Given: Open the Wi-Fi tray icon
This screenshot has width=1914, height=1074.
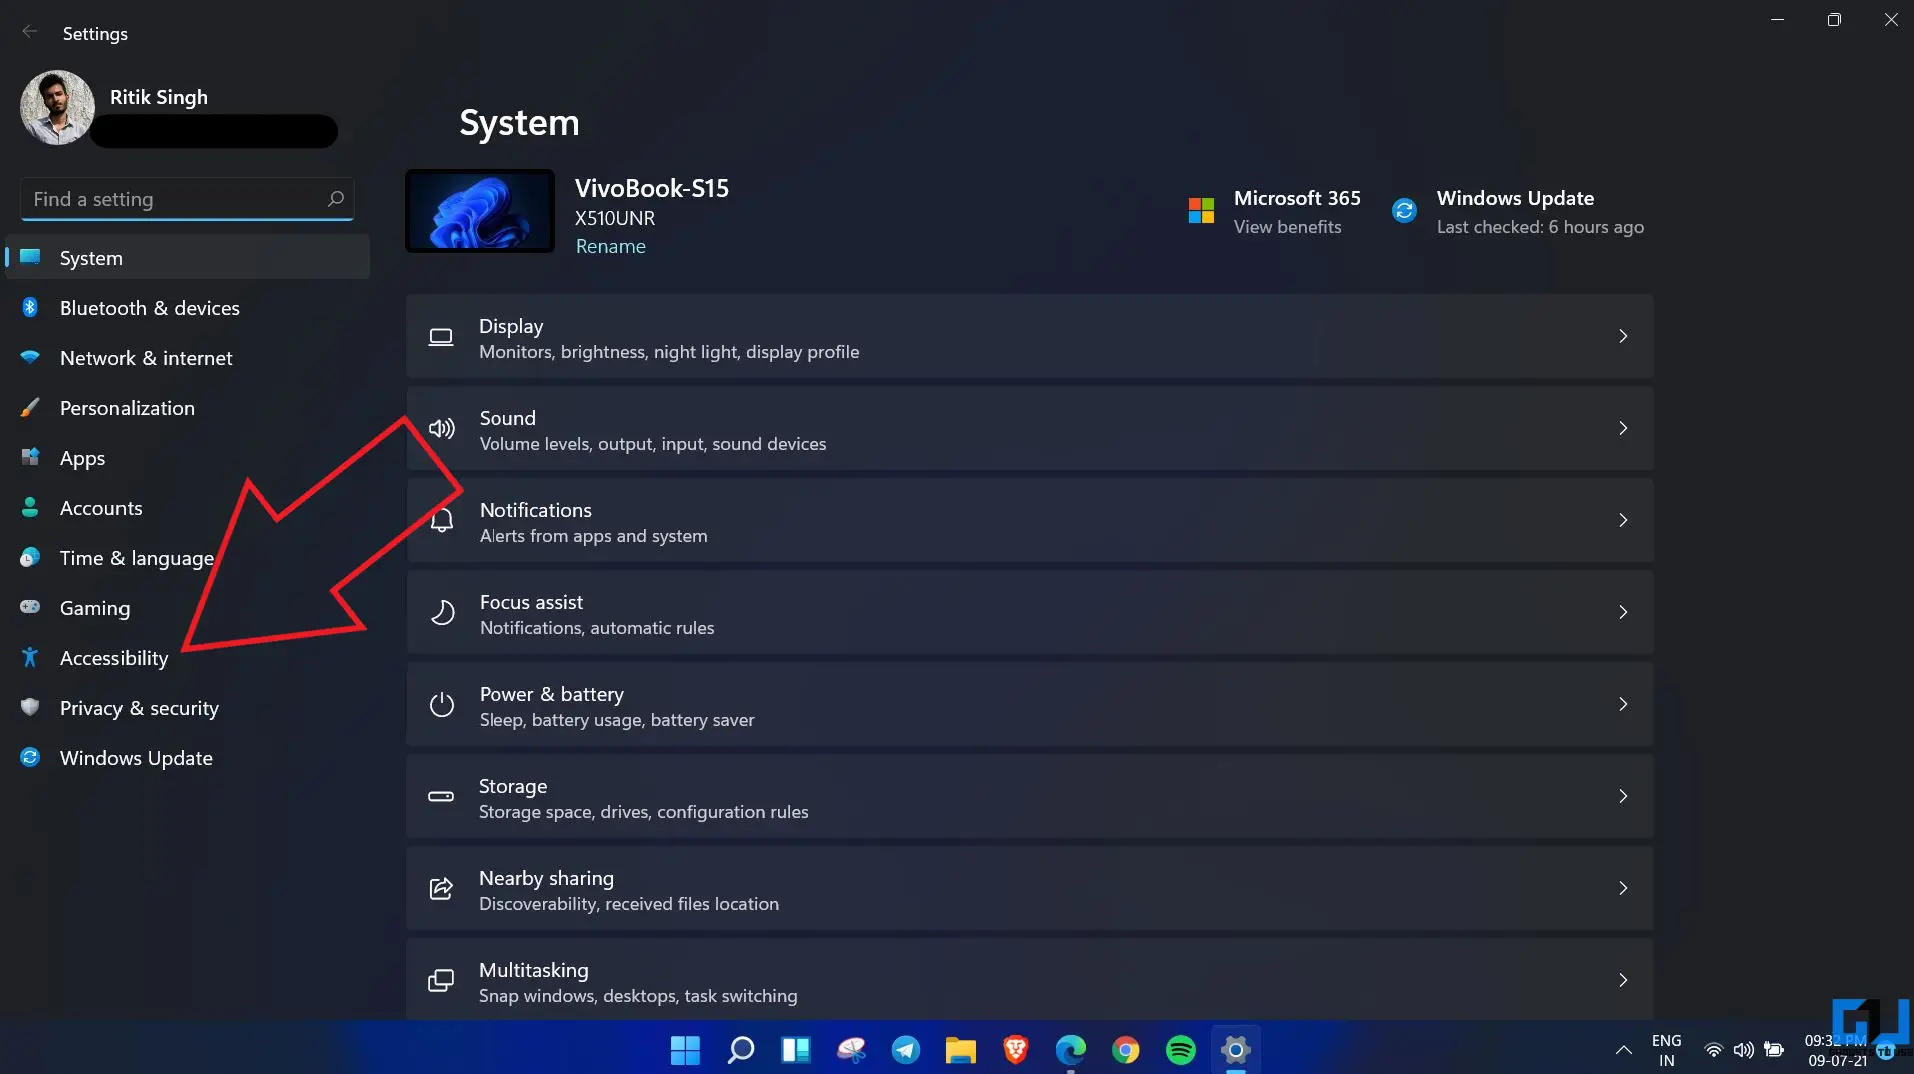Looking at the screenshot, I should (x=1713, y=1050).
